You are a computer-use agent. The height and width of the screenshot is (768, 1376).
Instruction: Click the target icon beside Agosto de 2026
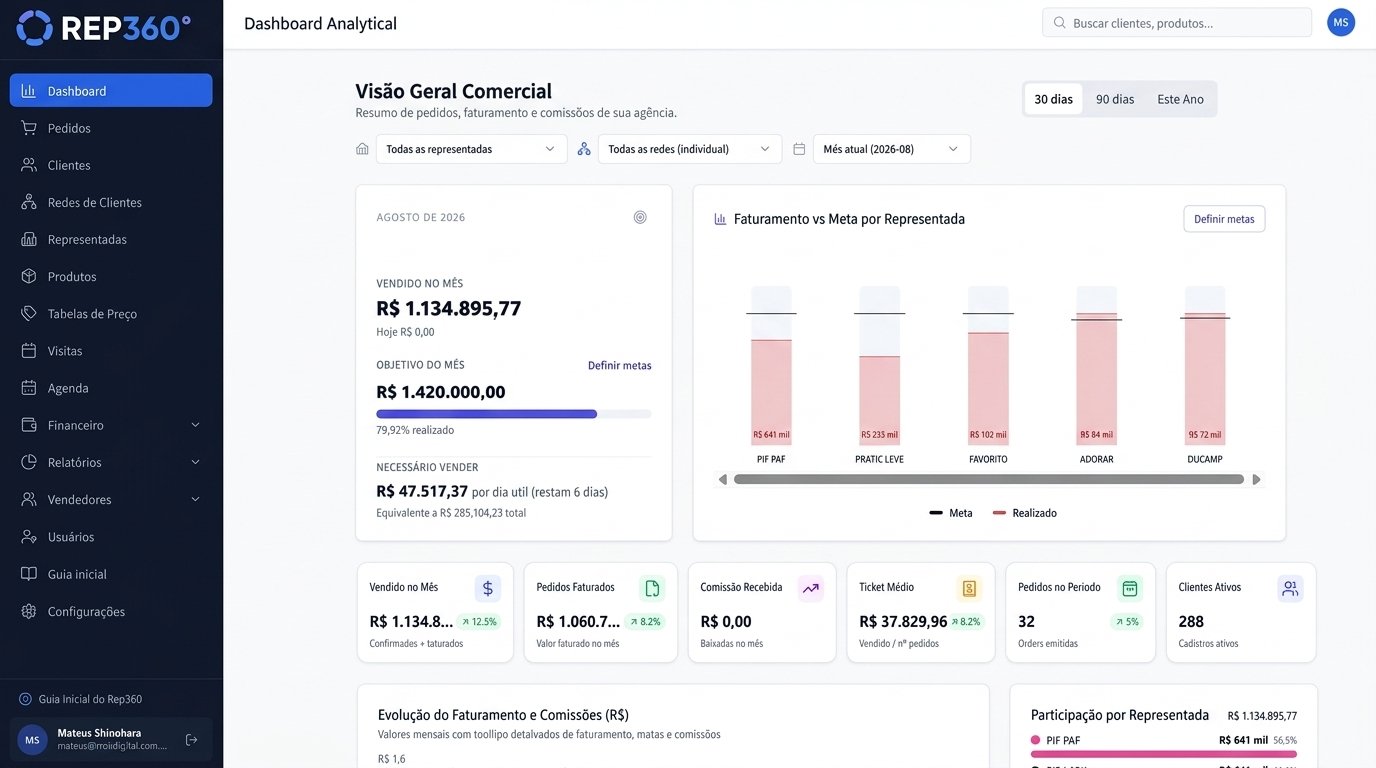click(x=640, y=217)
